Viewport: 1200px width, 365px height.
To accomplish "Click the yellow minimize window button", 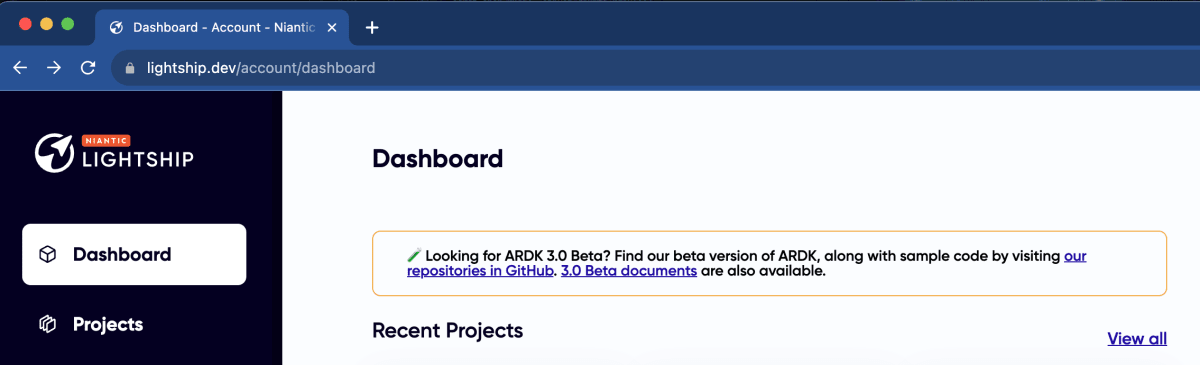I will [x=46, y=24].
